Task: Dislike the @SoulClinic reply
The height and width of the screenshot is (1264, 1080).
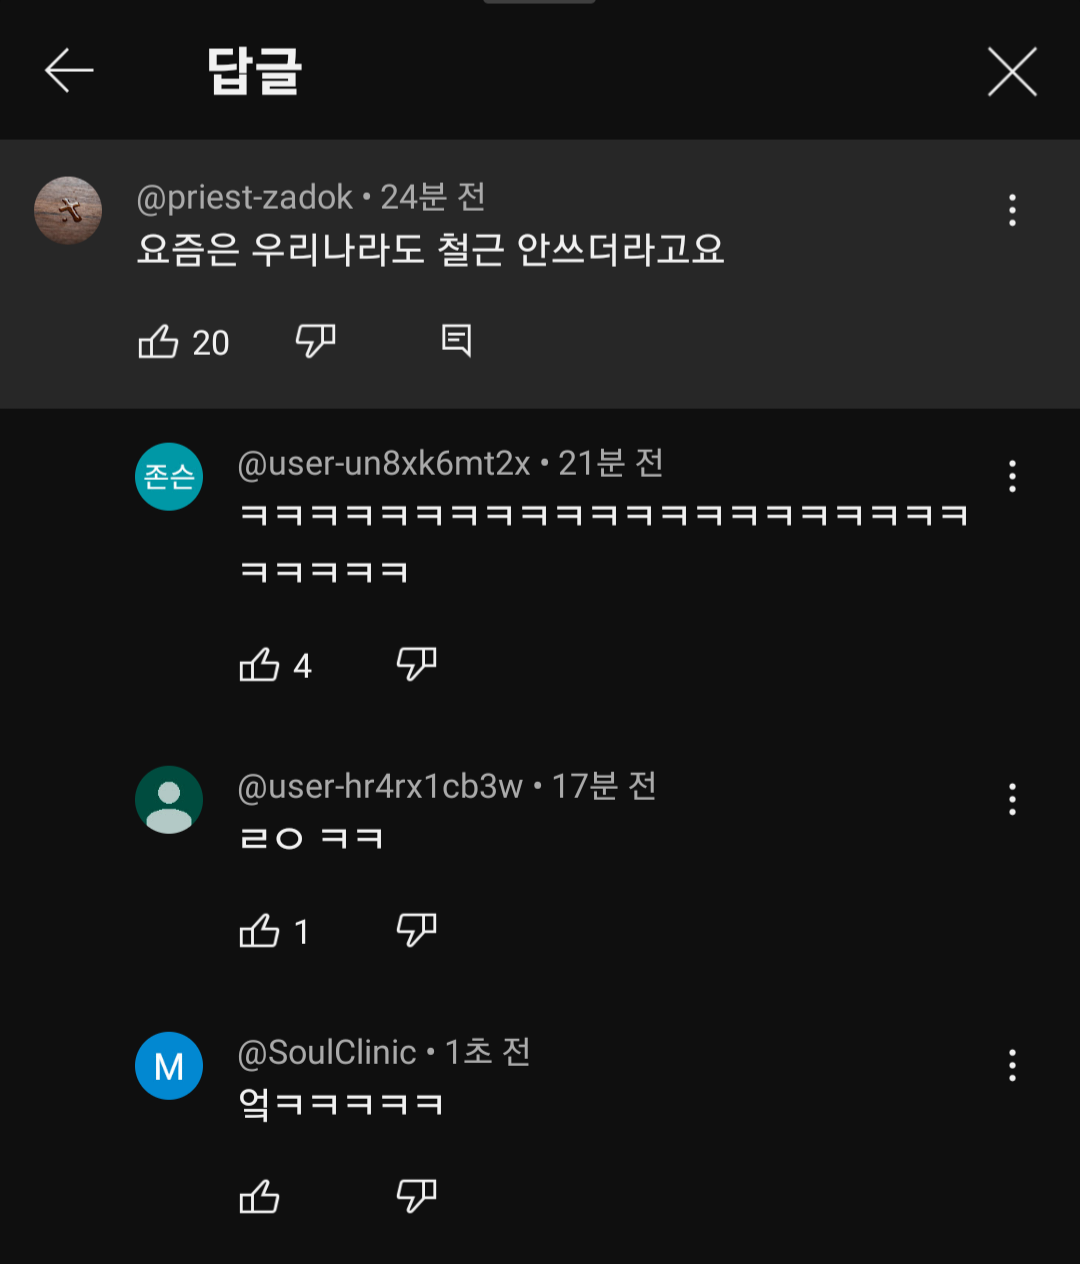Action: [x=417, y=1195]
